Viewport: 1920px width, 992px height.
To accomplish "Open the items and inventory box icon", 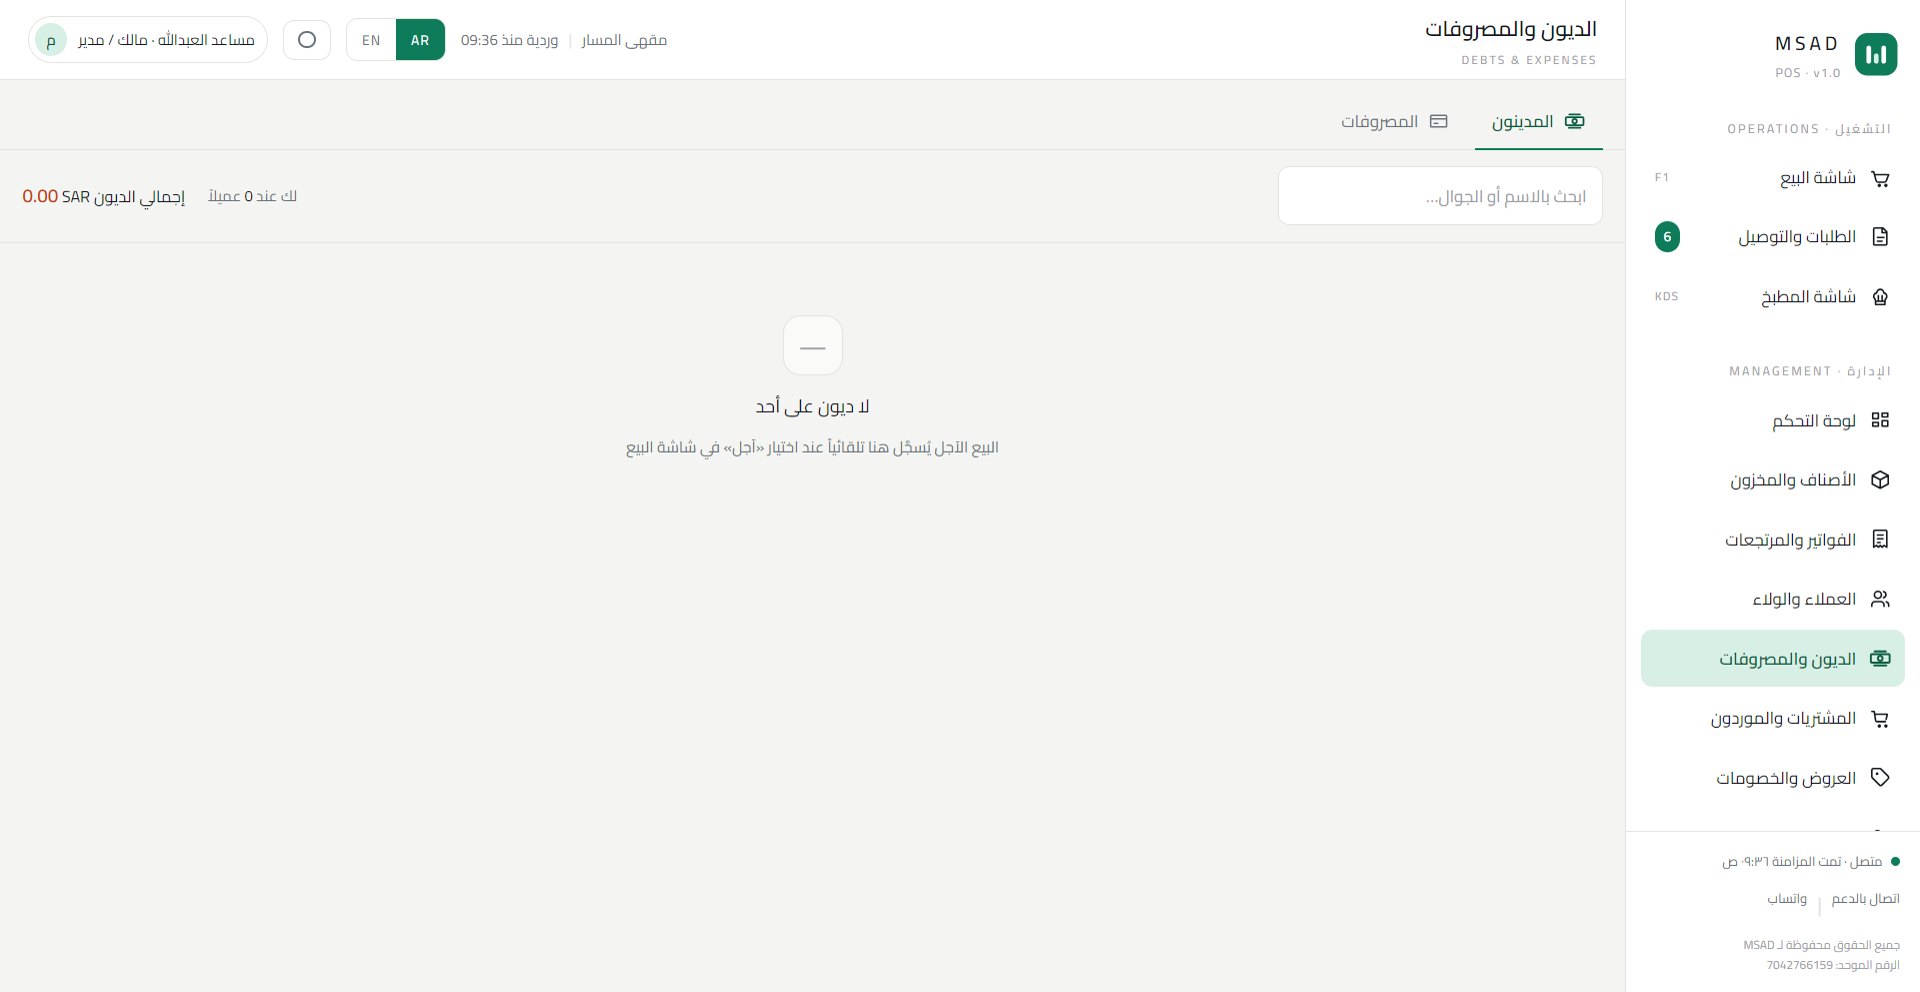I will point(1880,480).
